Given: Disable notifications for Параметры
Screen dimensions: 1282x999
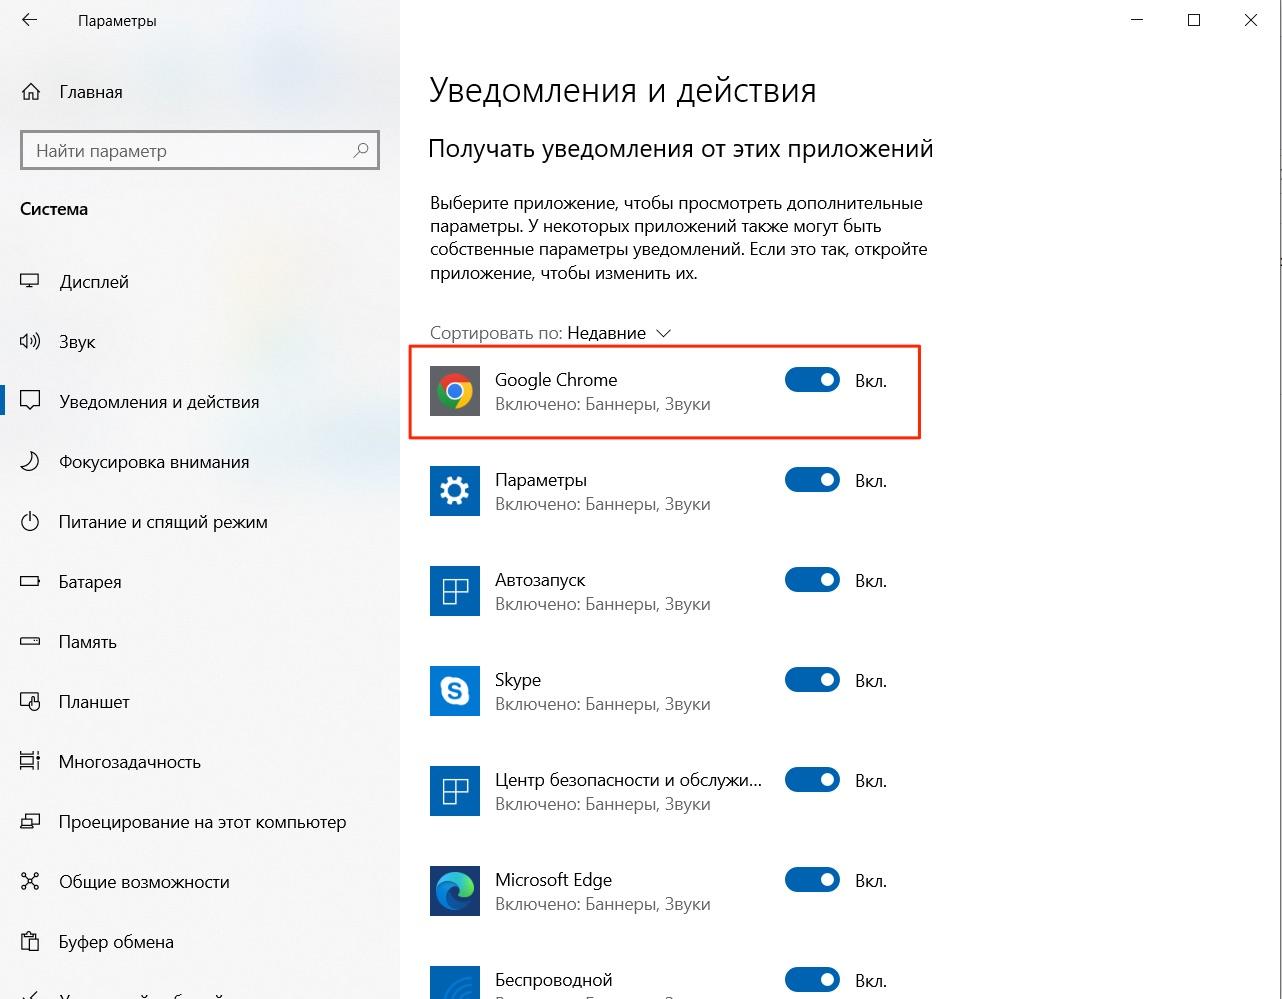Looking at the screenshot, I should [812, 480].
